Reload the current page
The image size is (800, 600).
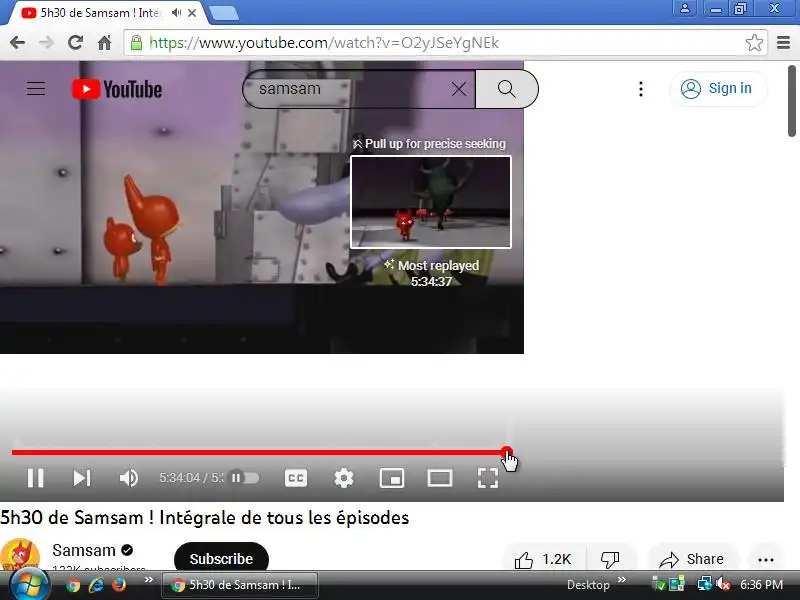coord(76,43)
